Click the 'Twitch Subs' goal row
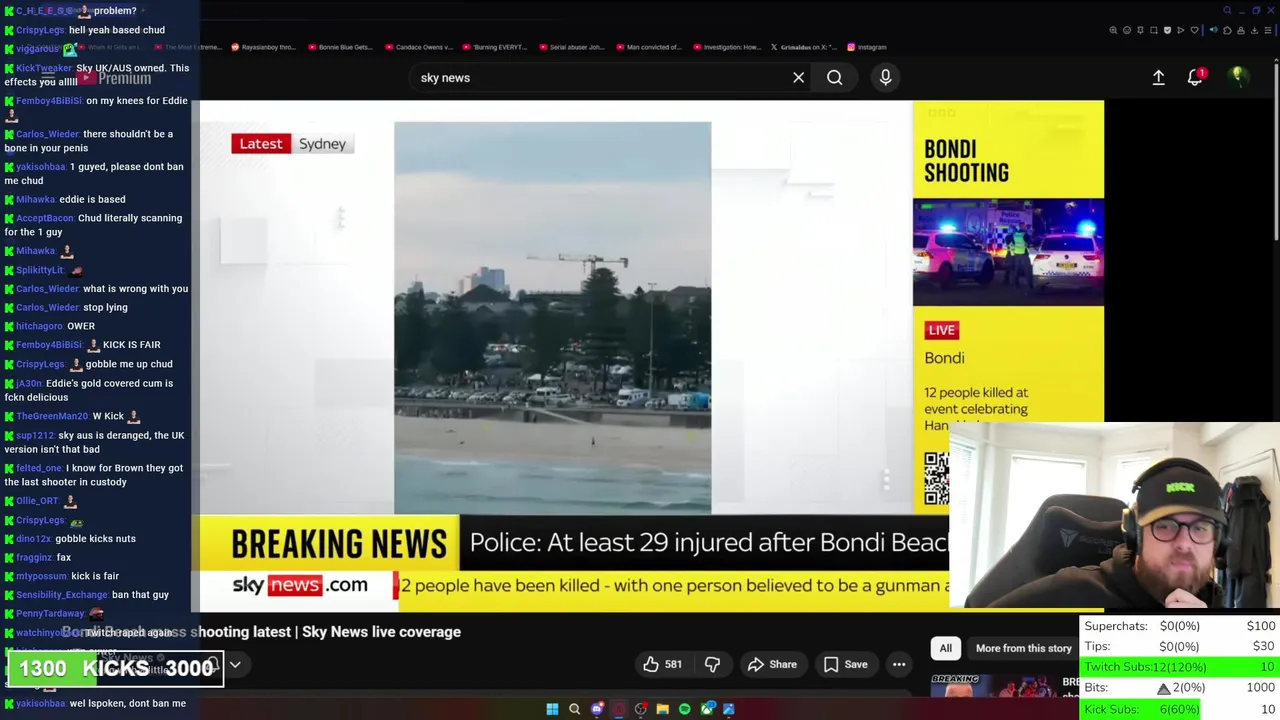Image resolution: width=1280 pixels, height=720 pixels. point(1180,667)
